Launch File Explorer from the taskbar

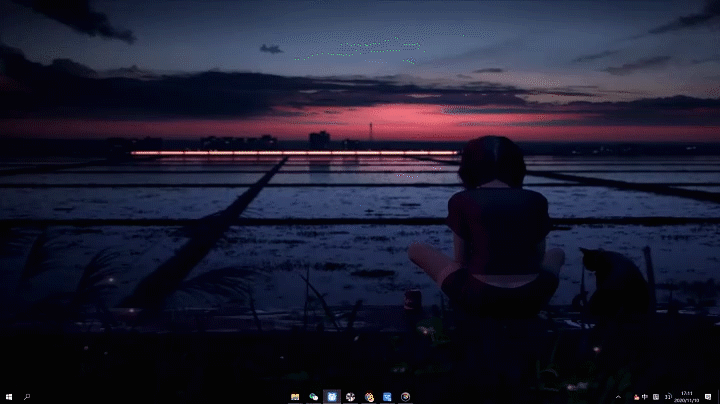296,396
